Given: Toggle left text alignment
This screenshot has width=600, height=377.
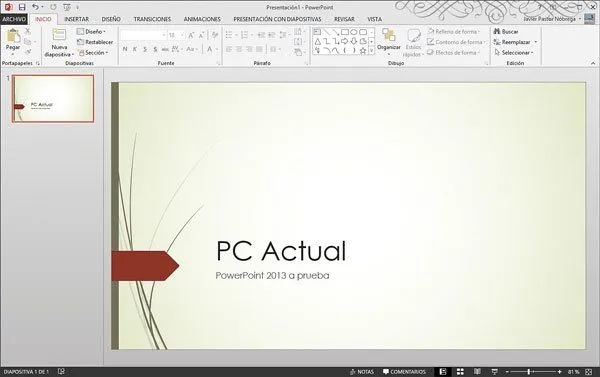Looking at the screenshot, I should pos(229,49).
